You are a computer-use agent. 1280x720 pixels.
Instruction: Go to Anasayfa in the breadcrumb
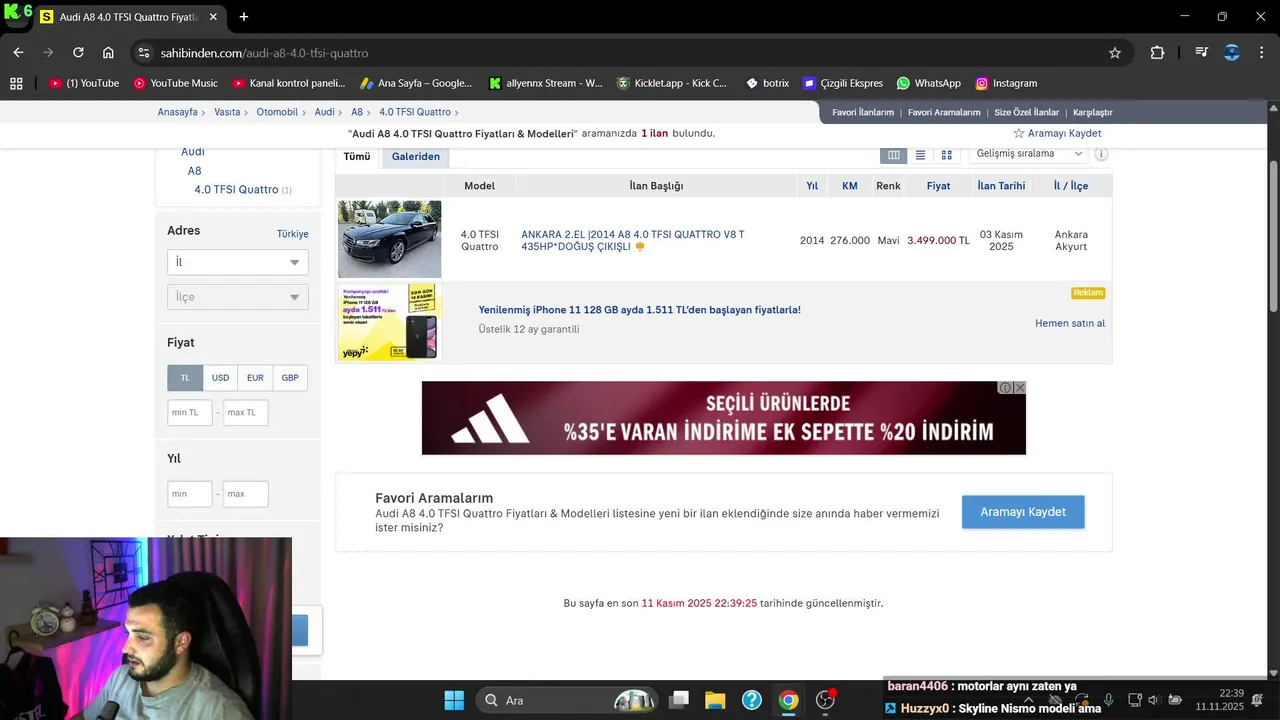click(x=178, y=112)
